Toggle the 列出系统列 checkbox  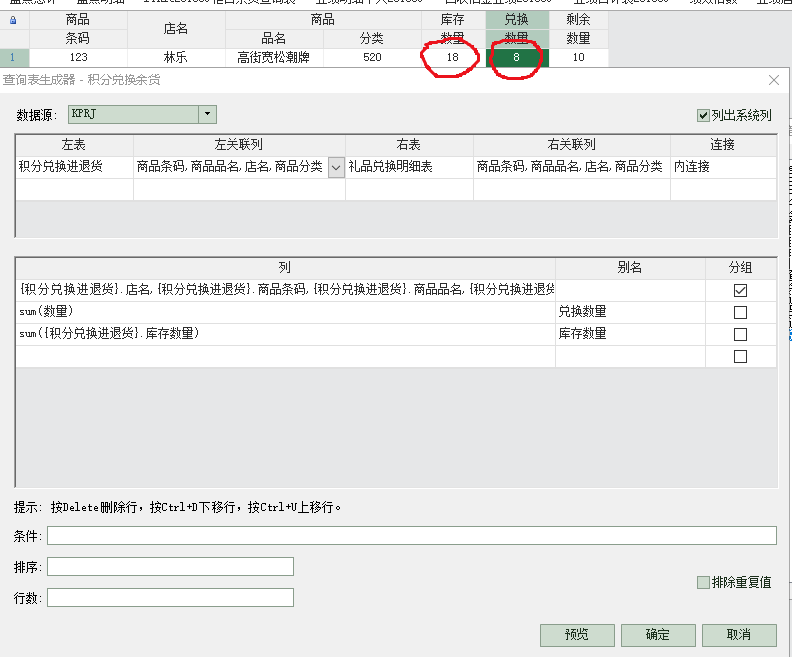703,115
